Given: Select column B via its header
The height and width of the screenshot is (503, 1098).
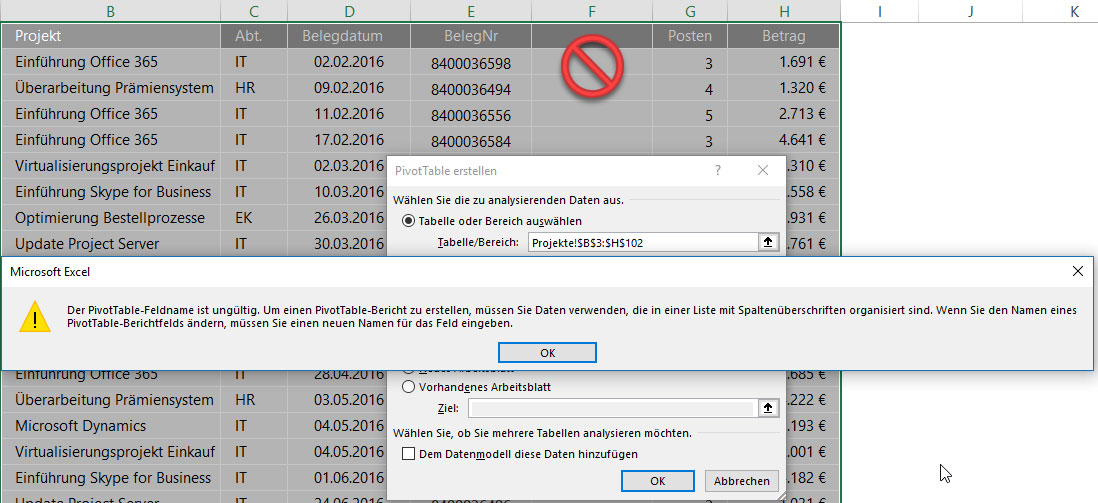Looking at the screenshot, I should click(109, 11).
